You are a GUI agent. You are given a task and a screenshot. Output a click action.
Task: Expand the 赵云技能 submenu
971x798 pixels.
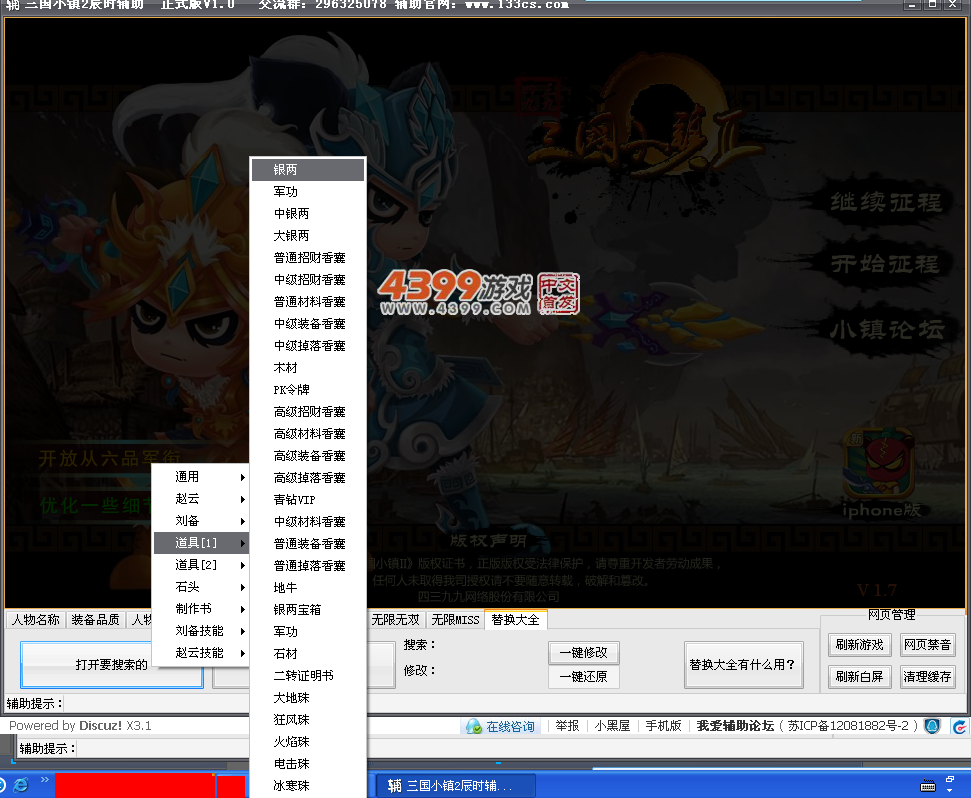[x=201, y=653]
